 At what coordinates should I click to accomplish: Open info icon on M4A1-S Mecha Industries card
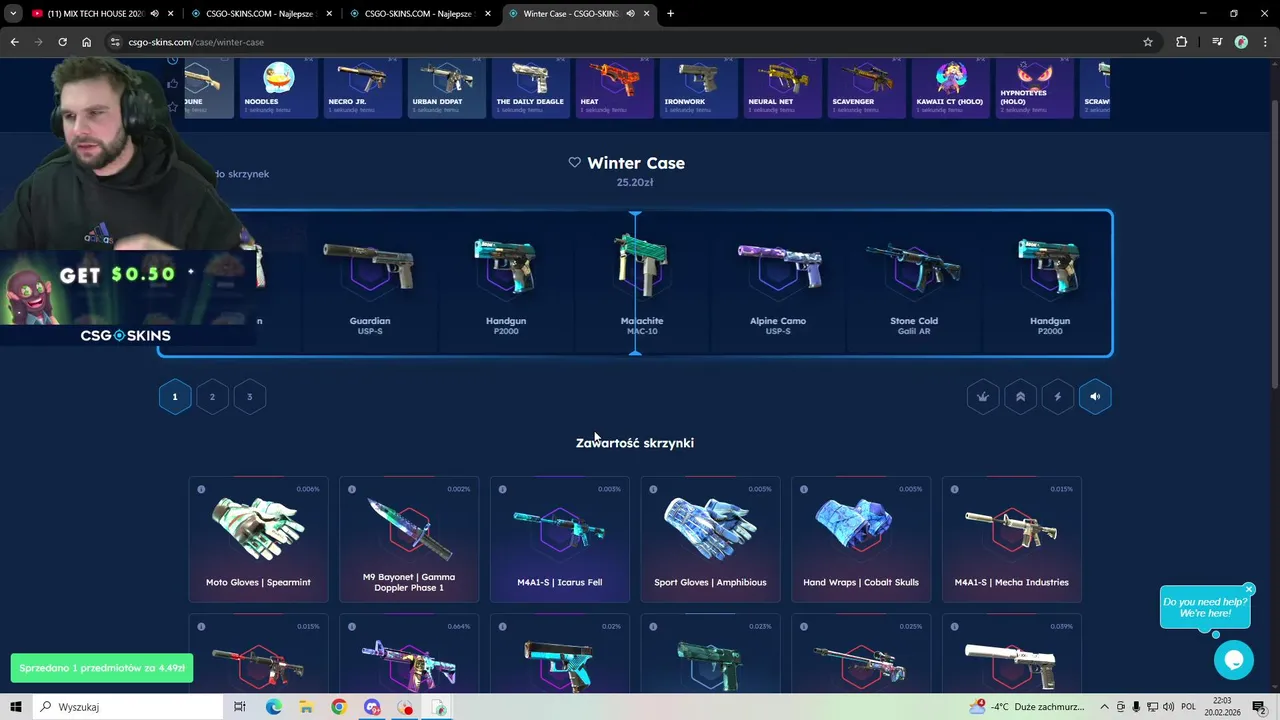(x=955, y=489)
